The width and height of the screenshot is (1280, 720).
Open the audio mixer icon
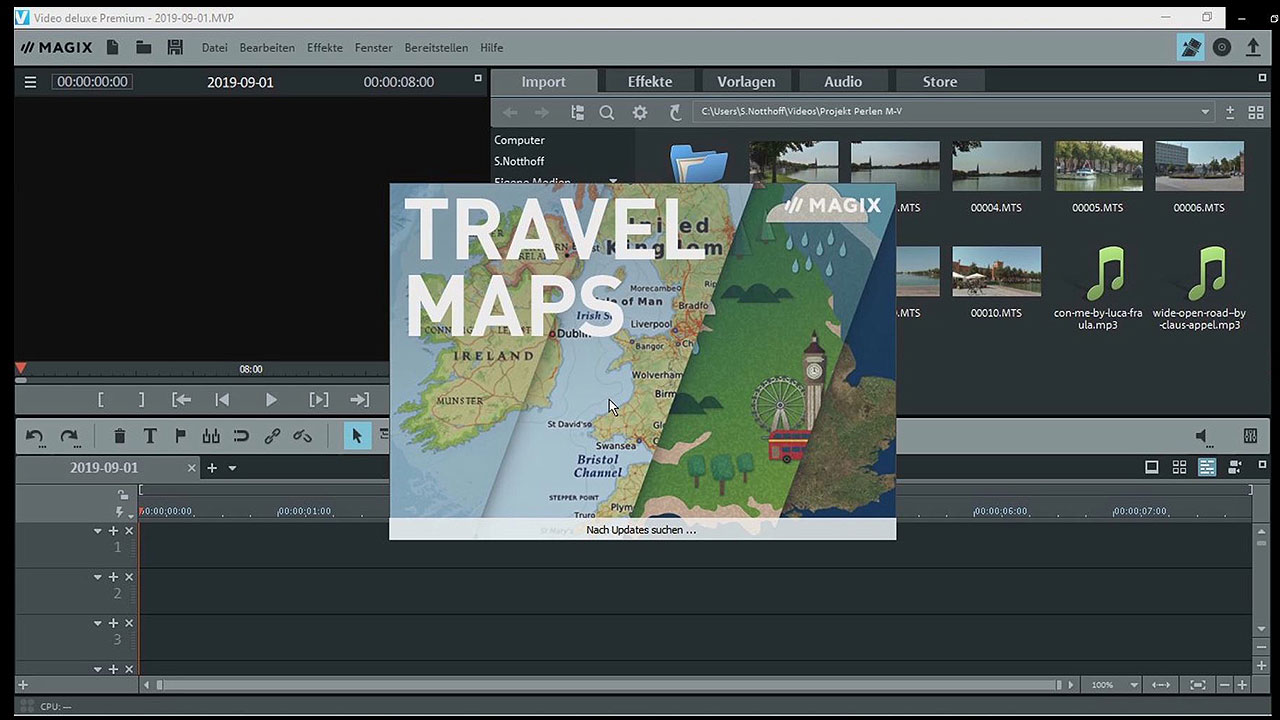click(1250, 436)
